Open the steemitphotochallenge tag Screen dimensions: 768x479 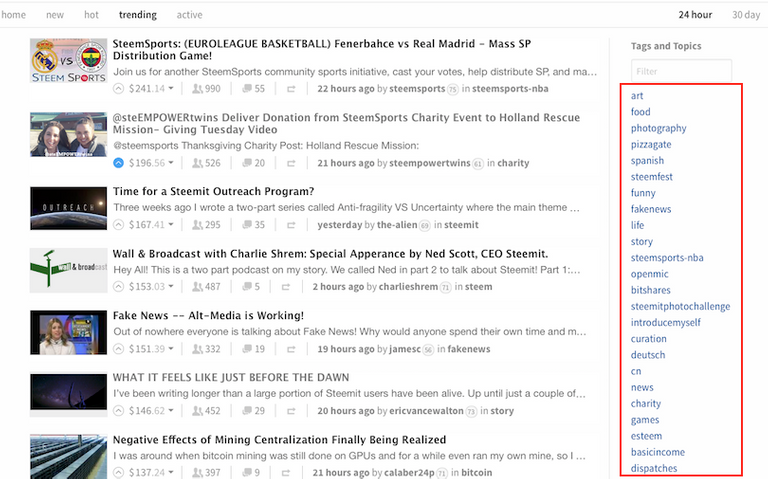pos(680,307)
